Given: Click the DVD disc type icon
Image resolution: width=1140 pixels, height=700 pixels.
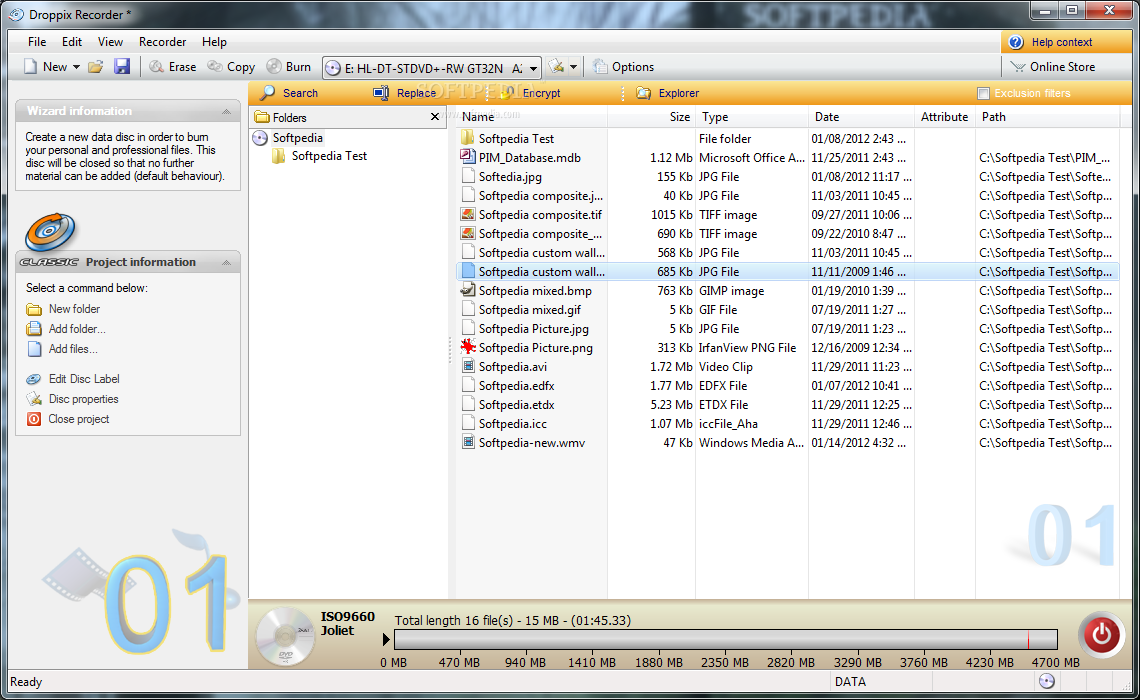Looking at the screenshot, I should pos(286,636).
